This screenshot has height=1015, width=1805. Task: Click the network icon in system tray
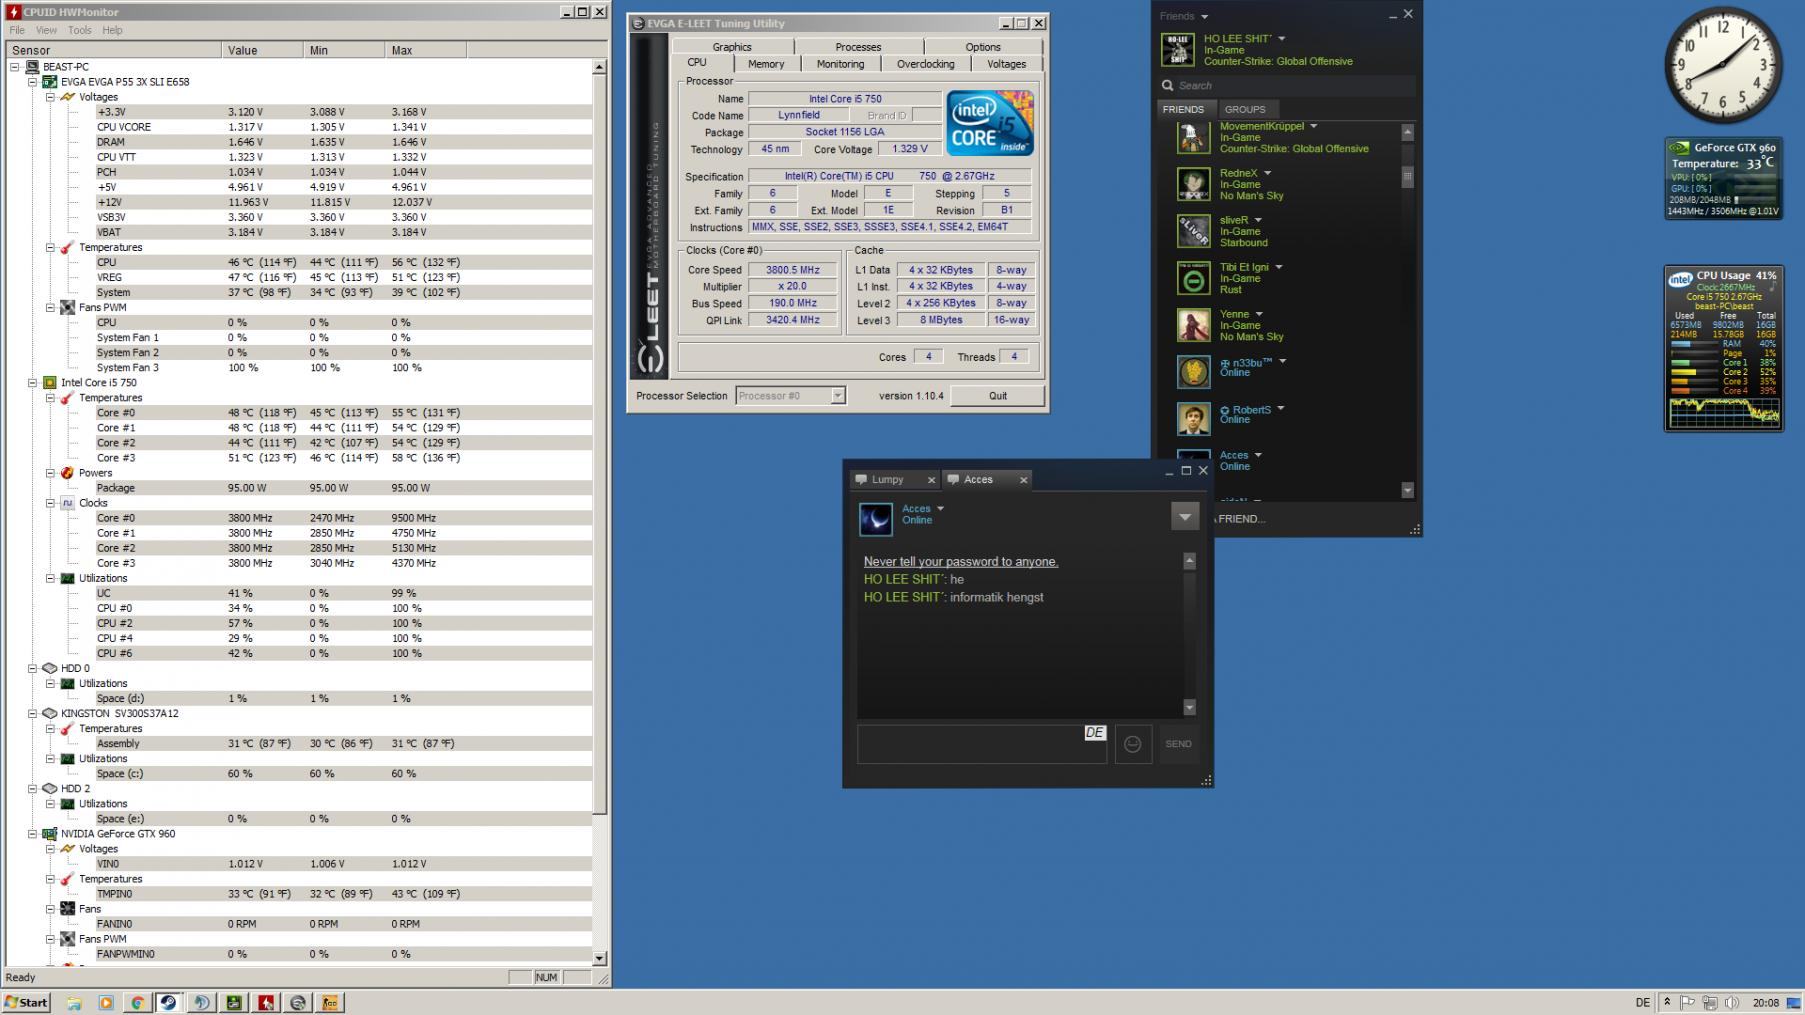coord(1710,1002)
